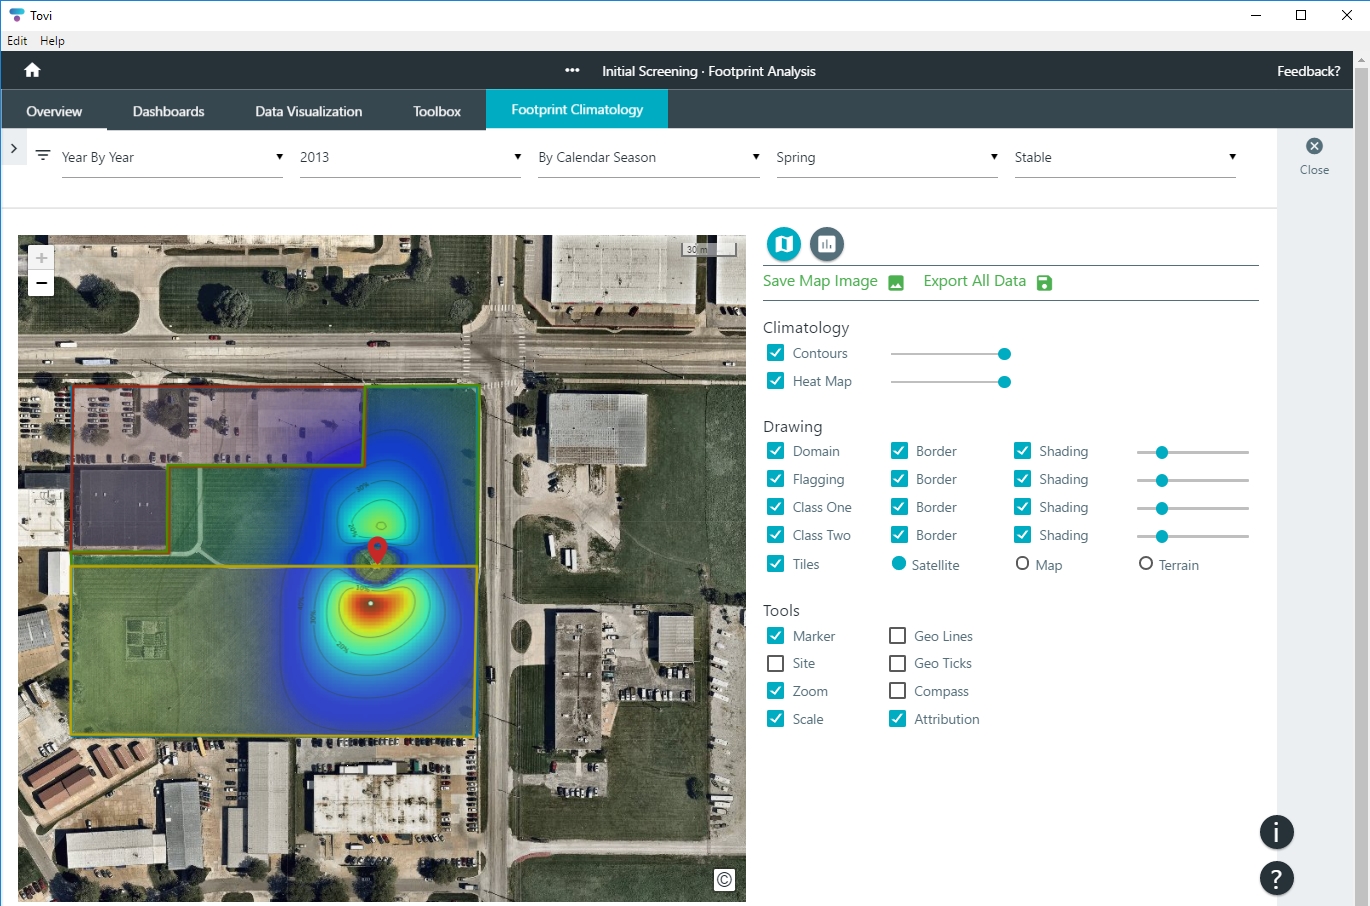Disable the Contours checkbox
1370x906 pixels.
(775, 353)
